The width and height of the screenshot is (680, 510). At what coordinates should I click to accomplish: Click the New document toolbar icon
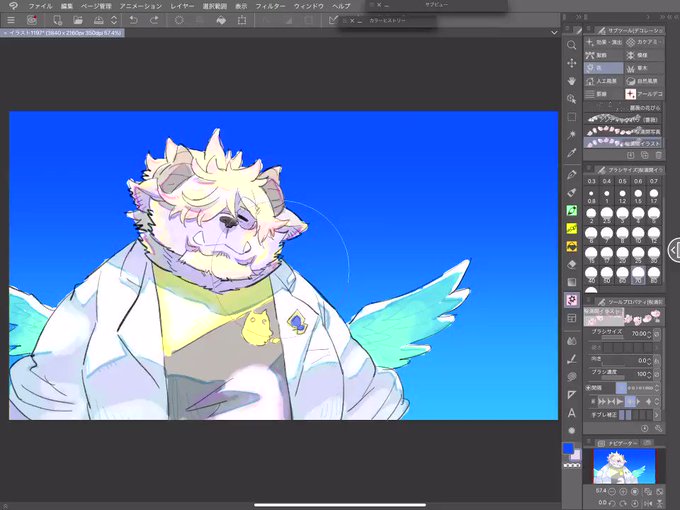[57, 20]
